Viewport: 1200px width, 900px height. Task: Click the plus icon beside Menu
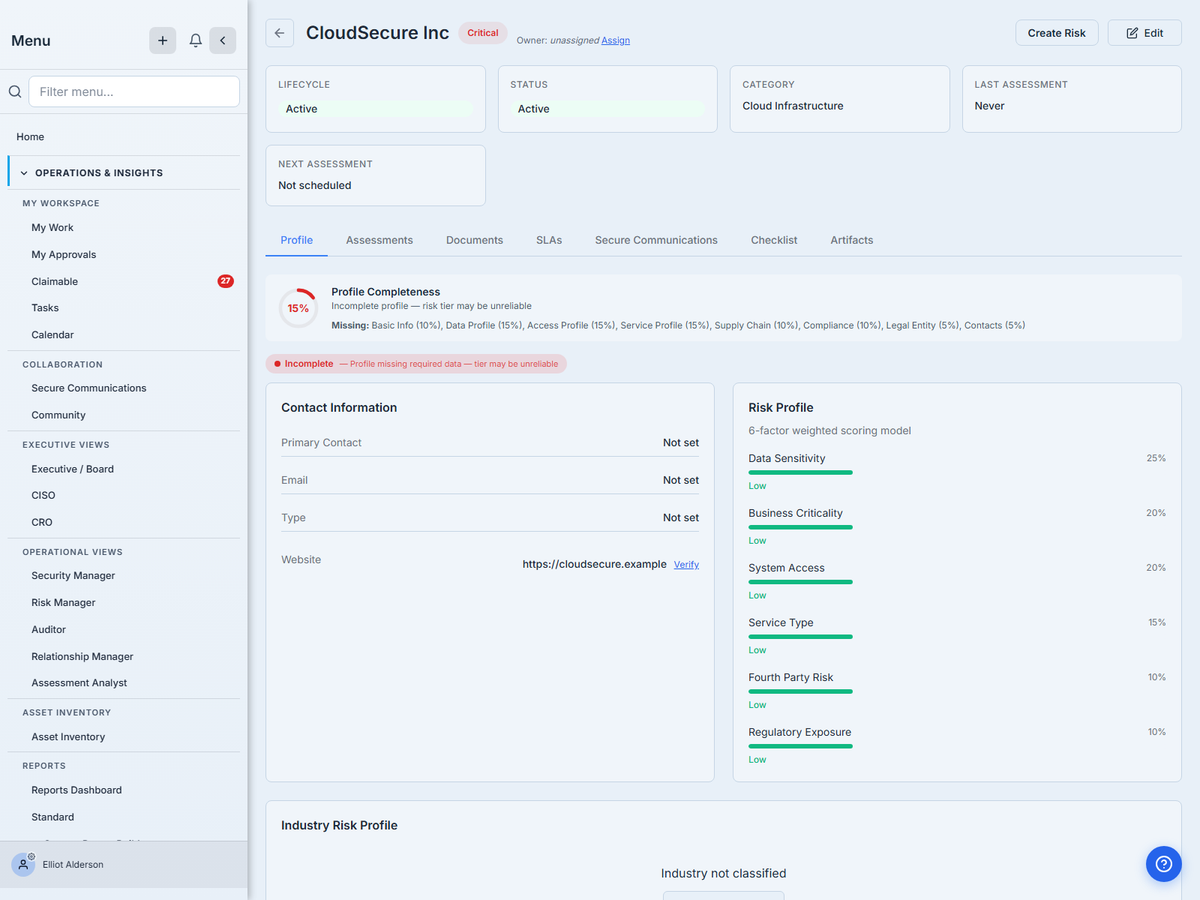(163, 41)
